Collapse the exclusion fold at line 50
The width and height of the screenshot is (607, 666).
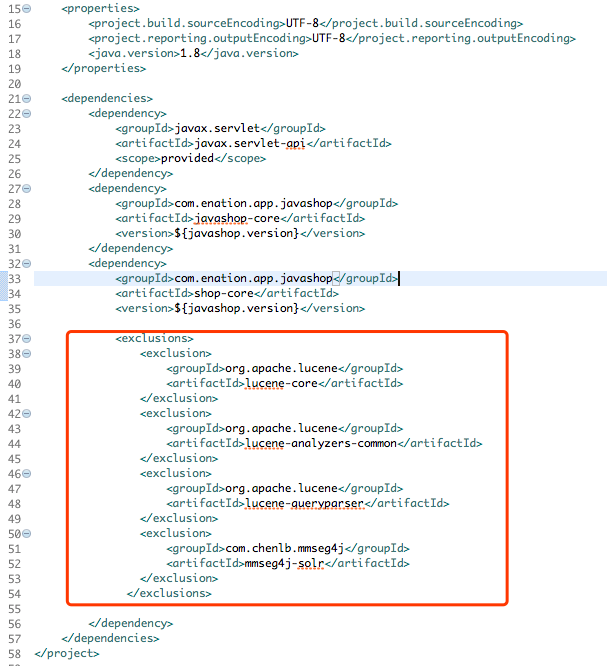(27, 533)
